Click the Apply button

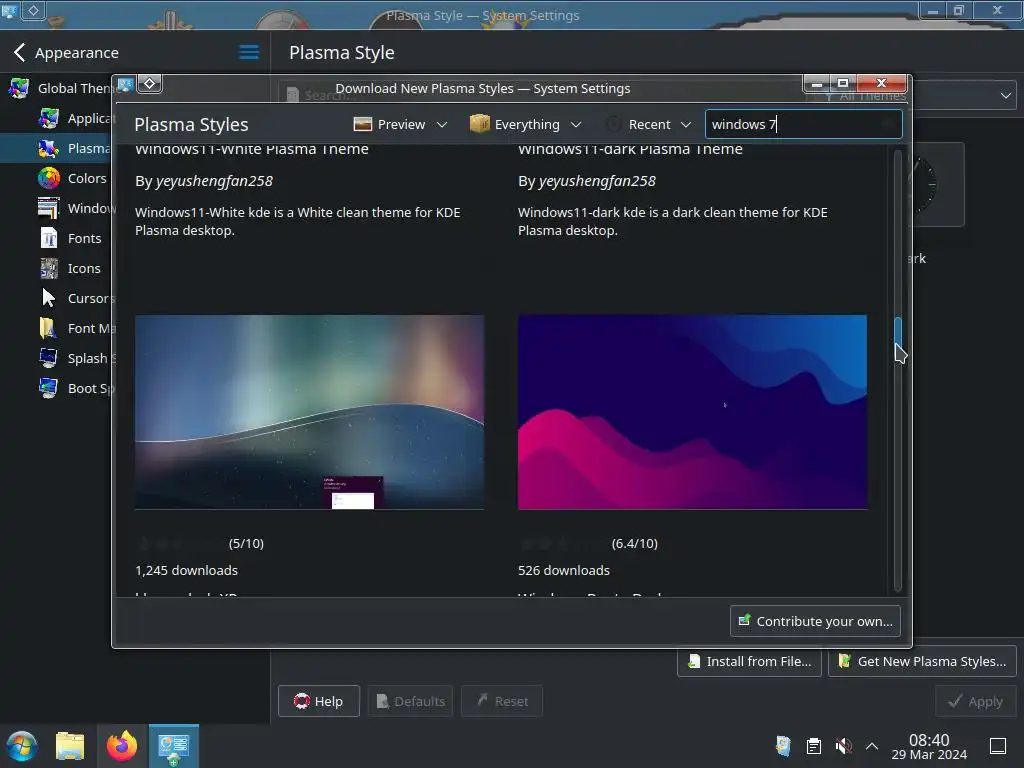(x=976, y=701)
